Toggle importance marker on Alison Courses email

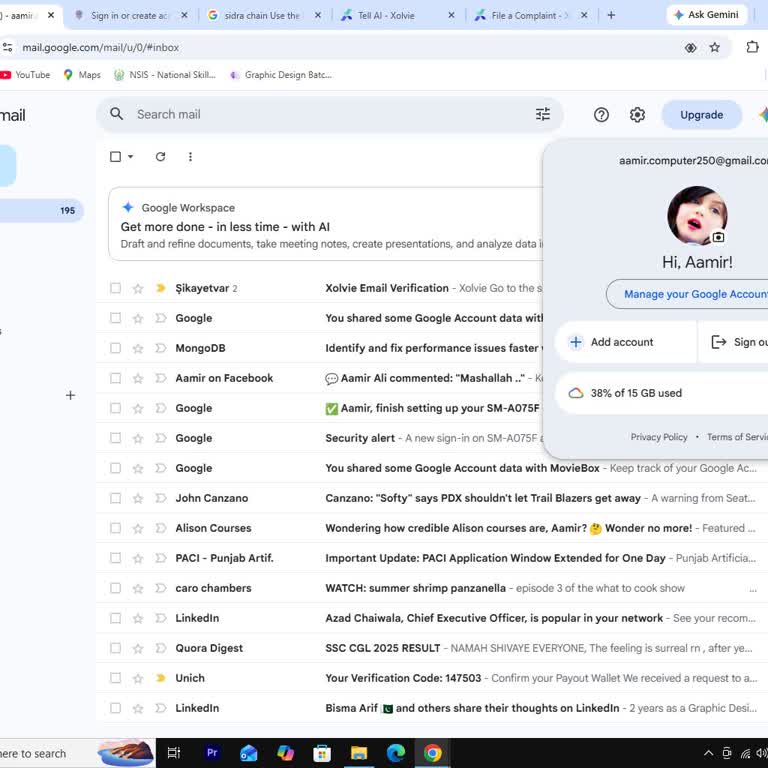click(x=161, y=528)
